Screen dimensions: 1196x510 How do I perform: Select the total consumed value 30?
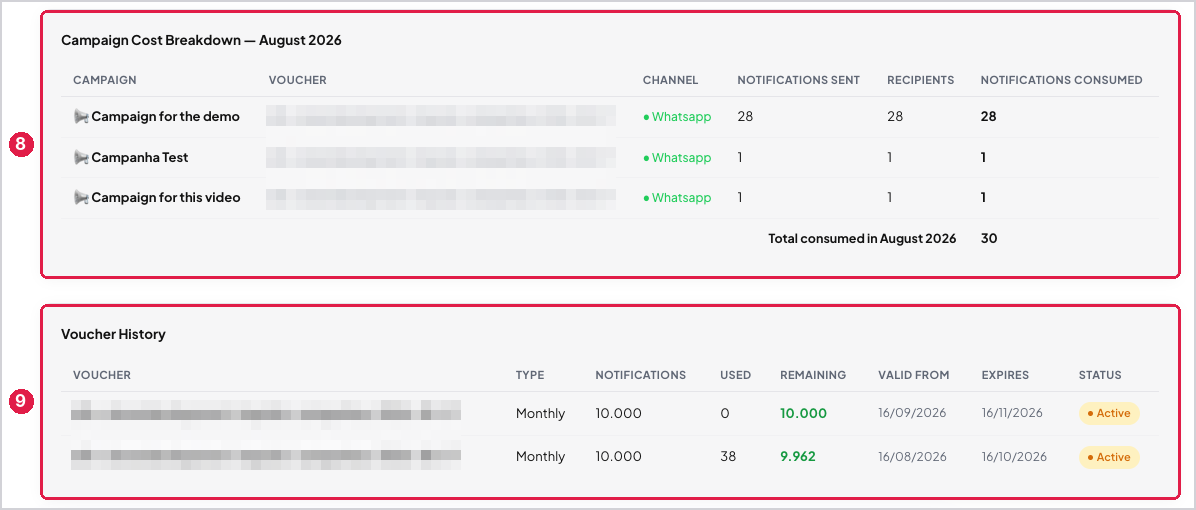pos(989,239)
